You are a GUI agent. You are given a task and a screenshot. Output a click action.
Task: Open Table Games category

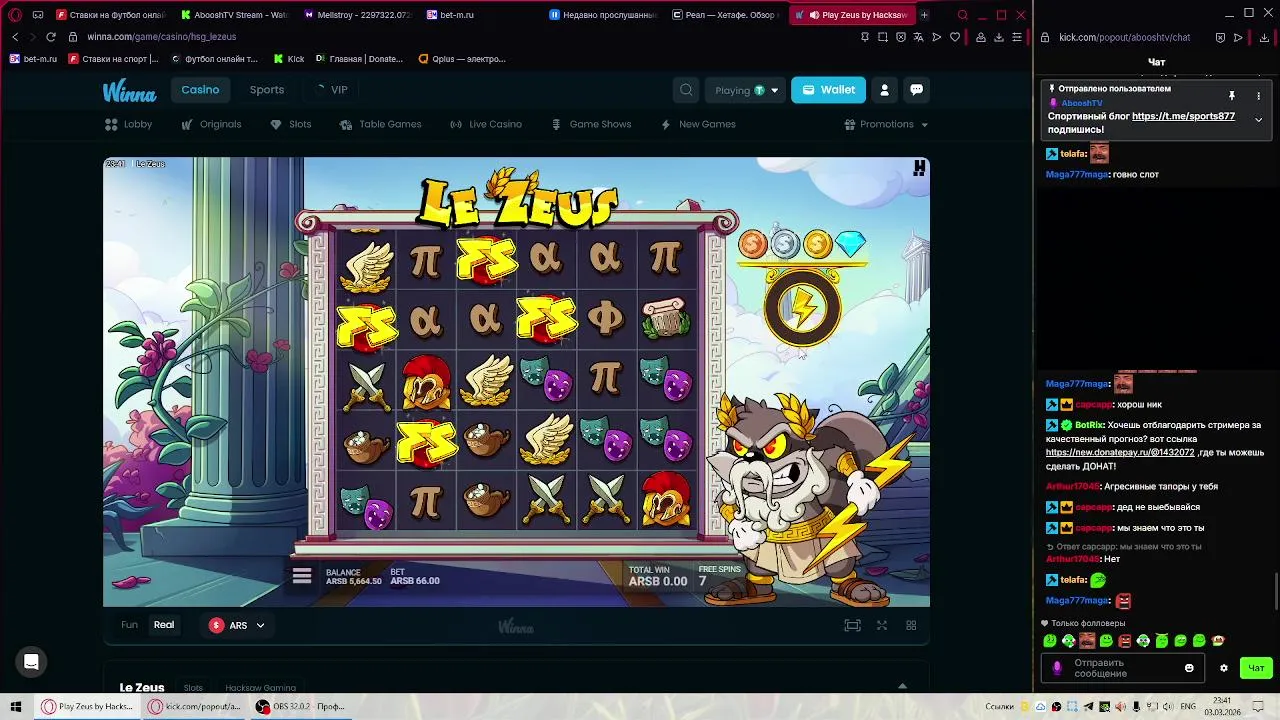[380, 124]
